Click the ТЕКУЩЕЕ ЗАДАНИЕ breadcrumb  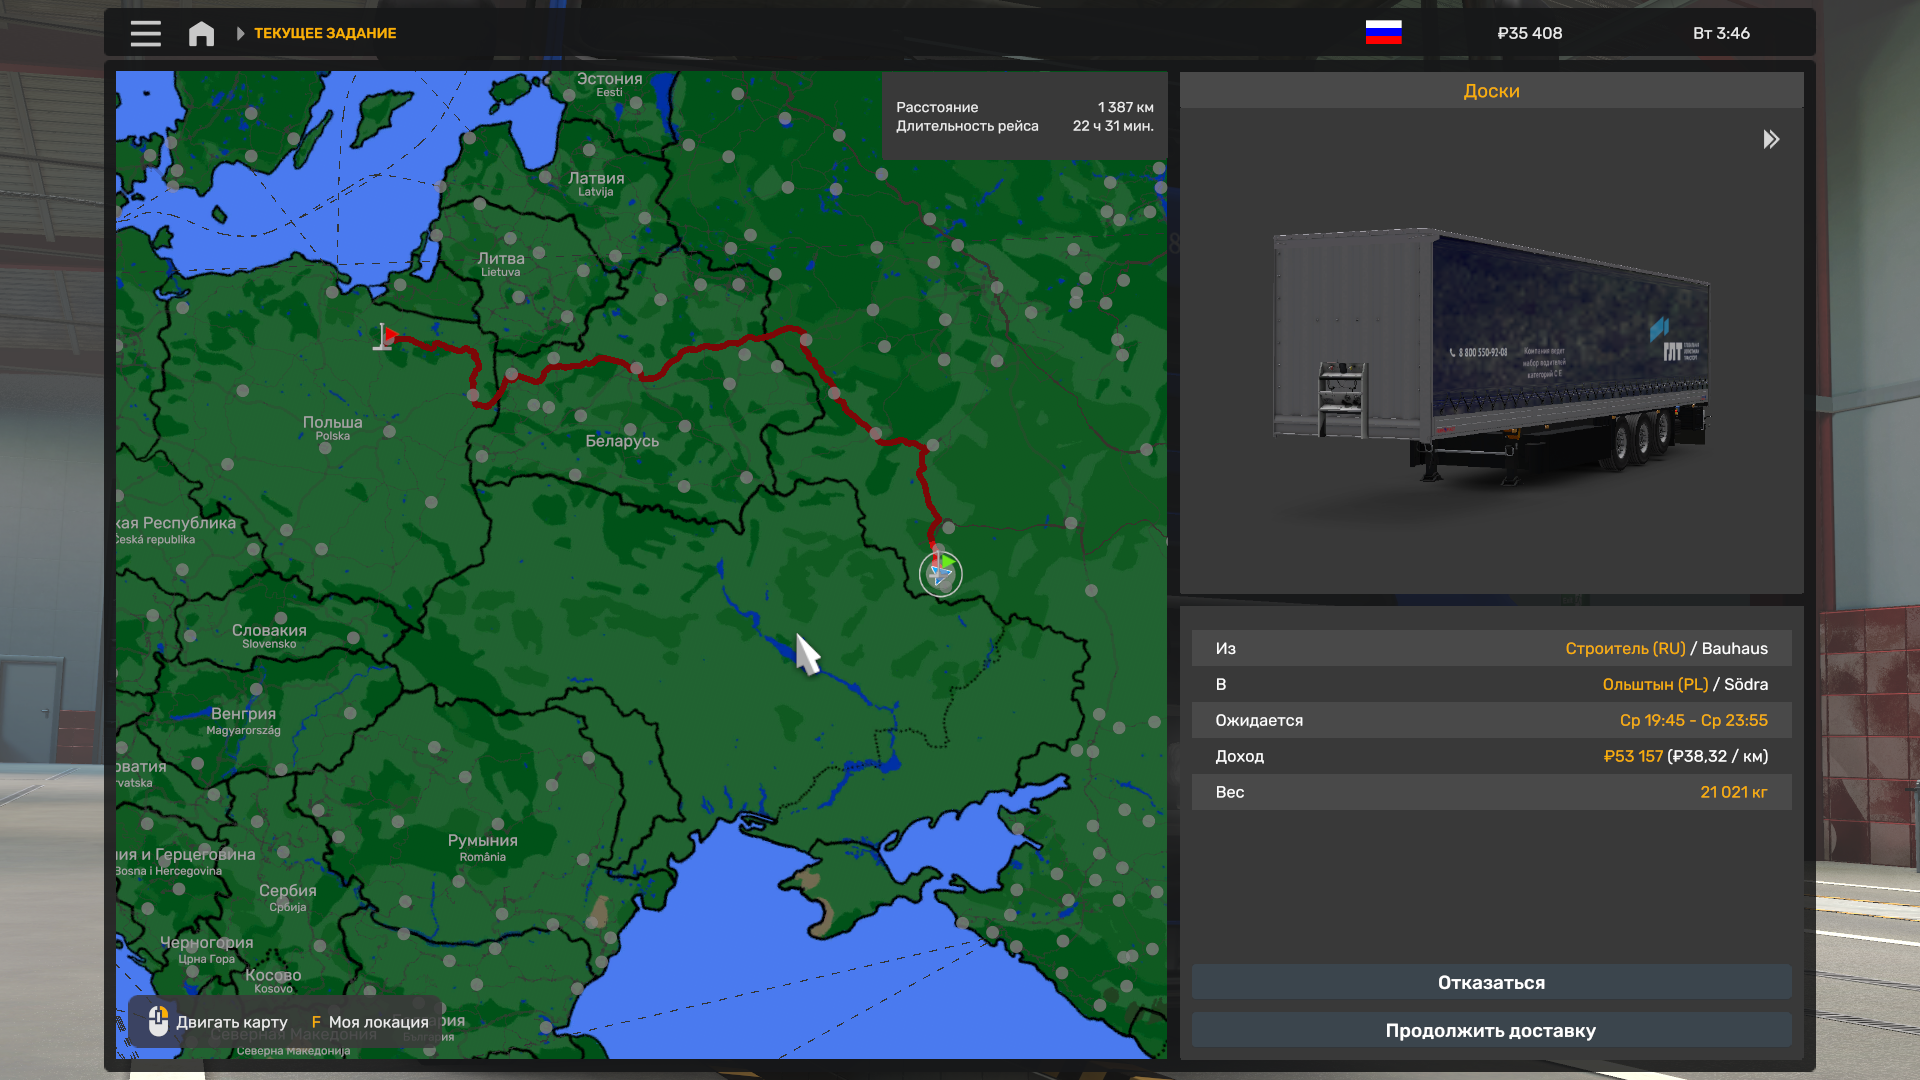325,33
